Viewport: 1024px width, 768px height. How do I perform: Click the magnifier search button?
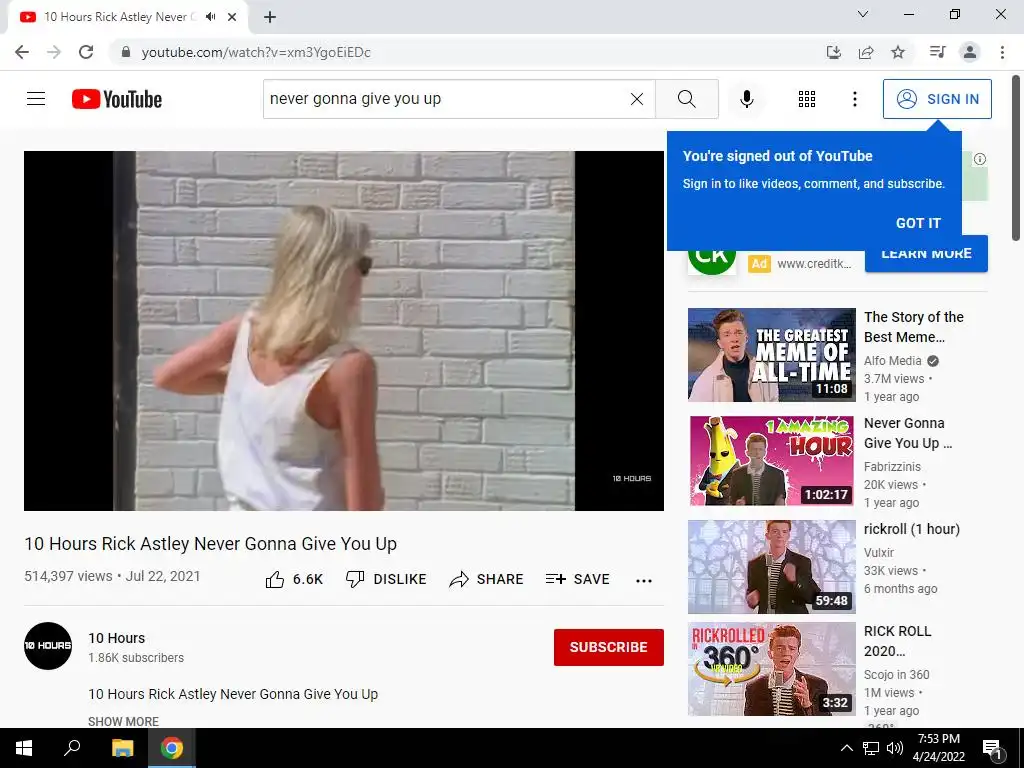(x=686, y=99)
